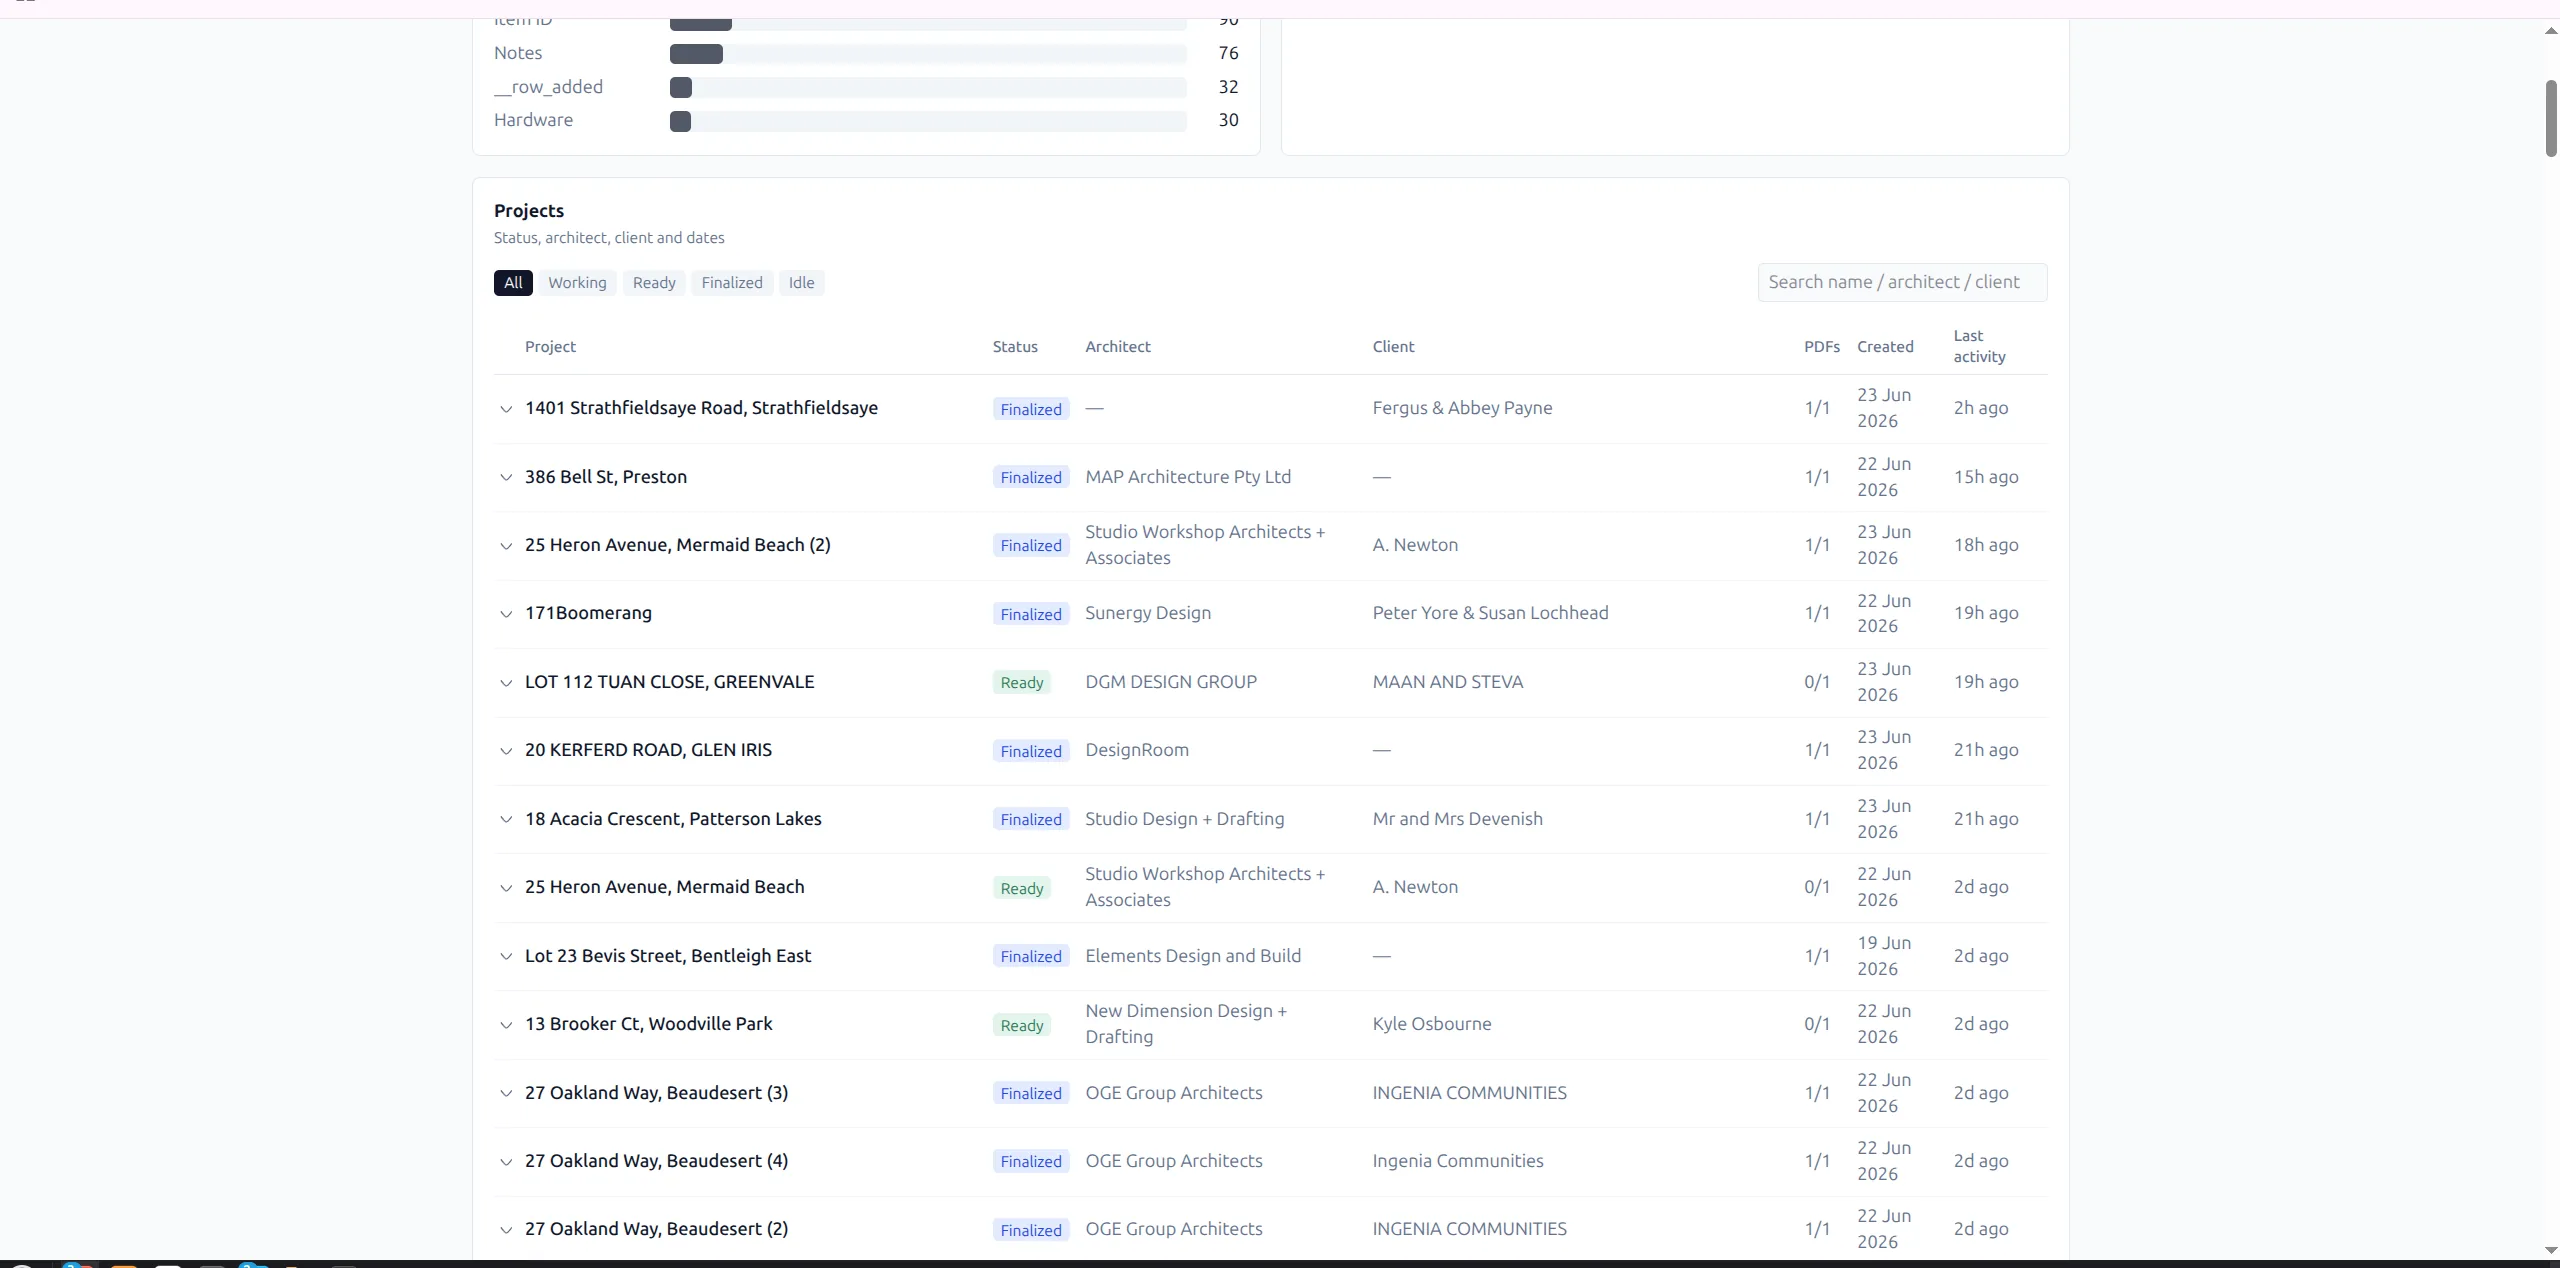Click the scrollbar up arrow
The height and width of the screenshot is (1268, 2560).
[x=2550, y=31]
